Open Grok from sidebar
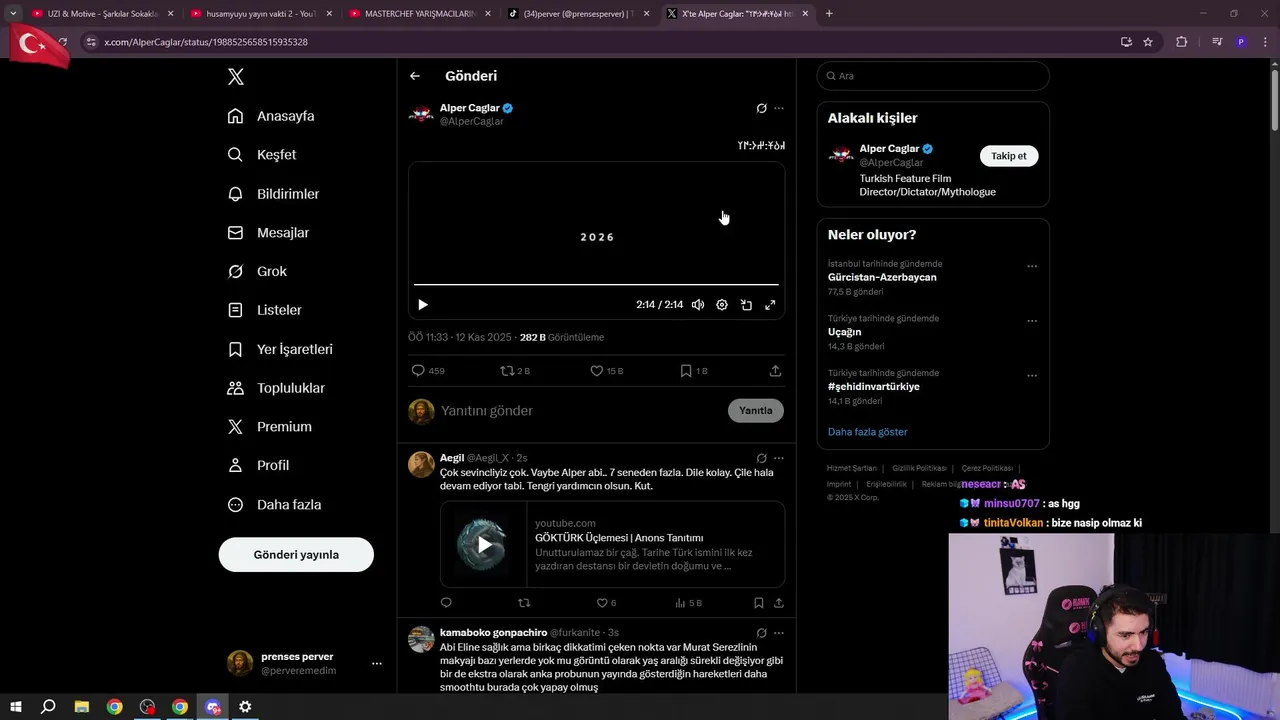The width and height of the screenshot is (1280, 720). coord(257,272)
